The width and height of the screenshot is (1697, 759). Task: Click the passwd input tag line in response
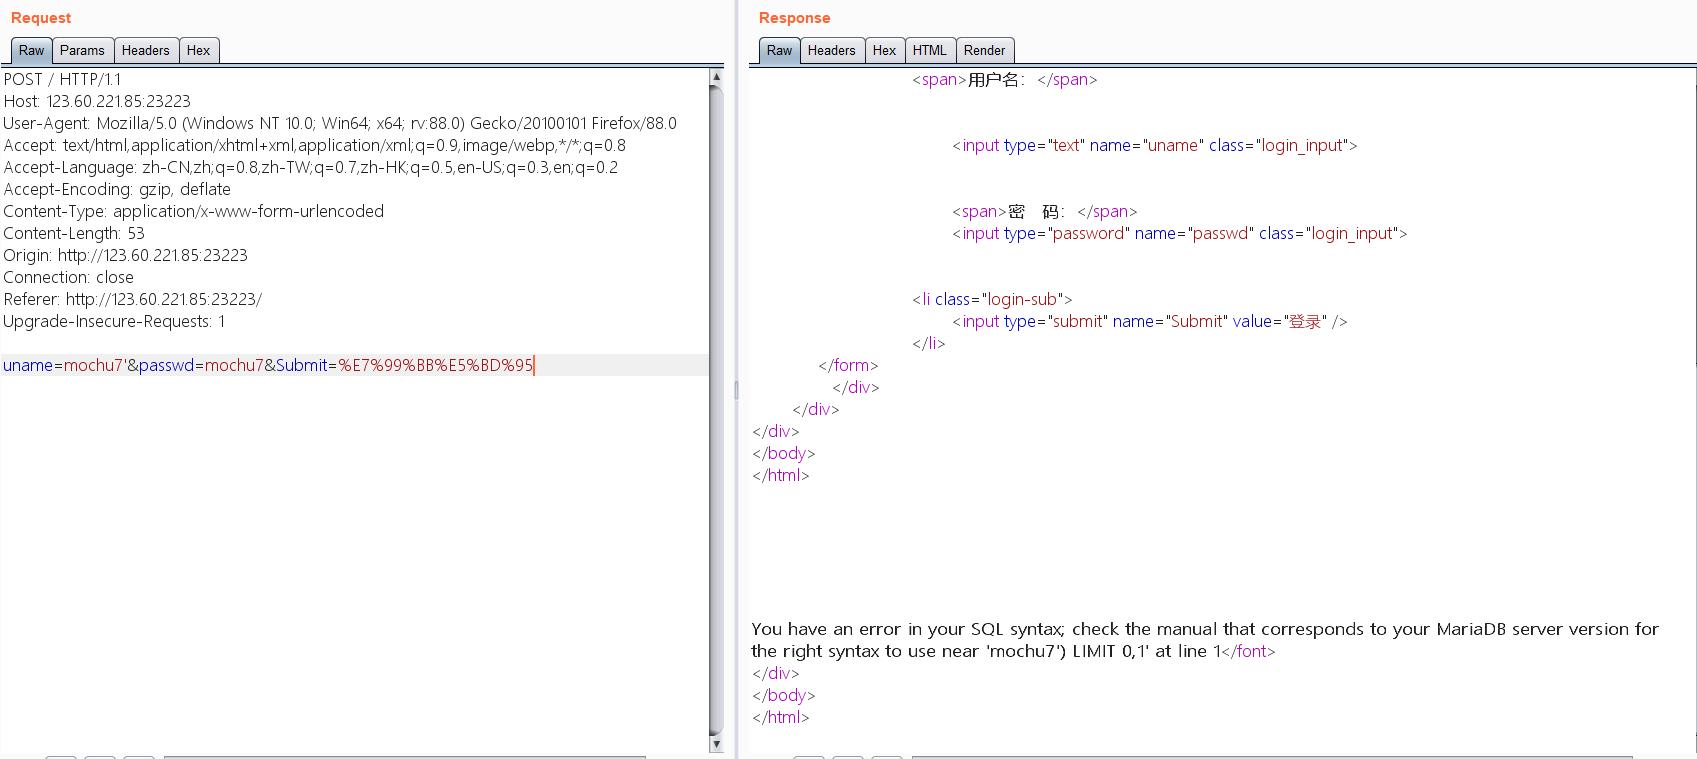click(x=1180, y=233)
